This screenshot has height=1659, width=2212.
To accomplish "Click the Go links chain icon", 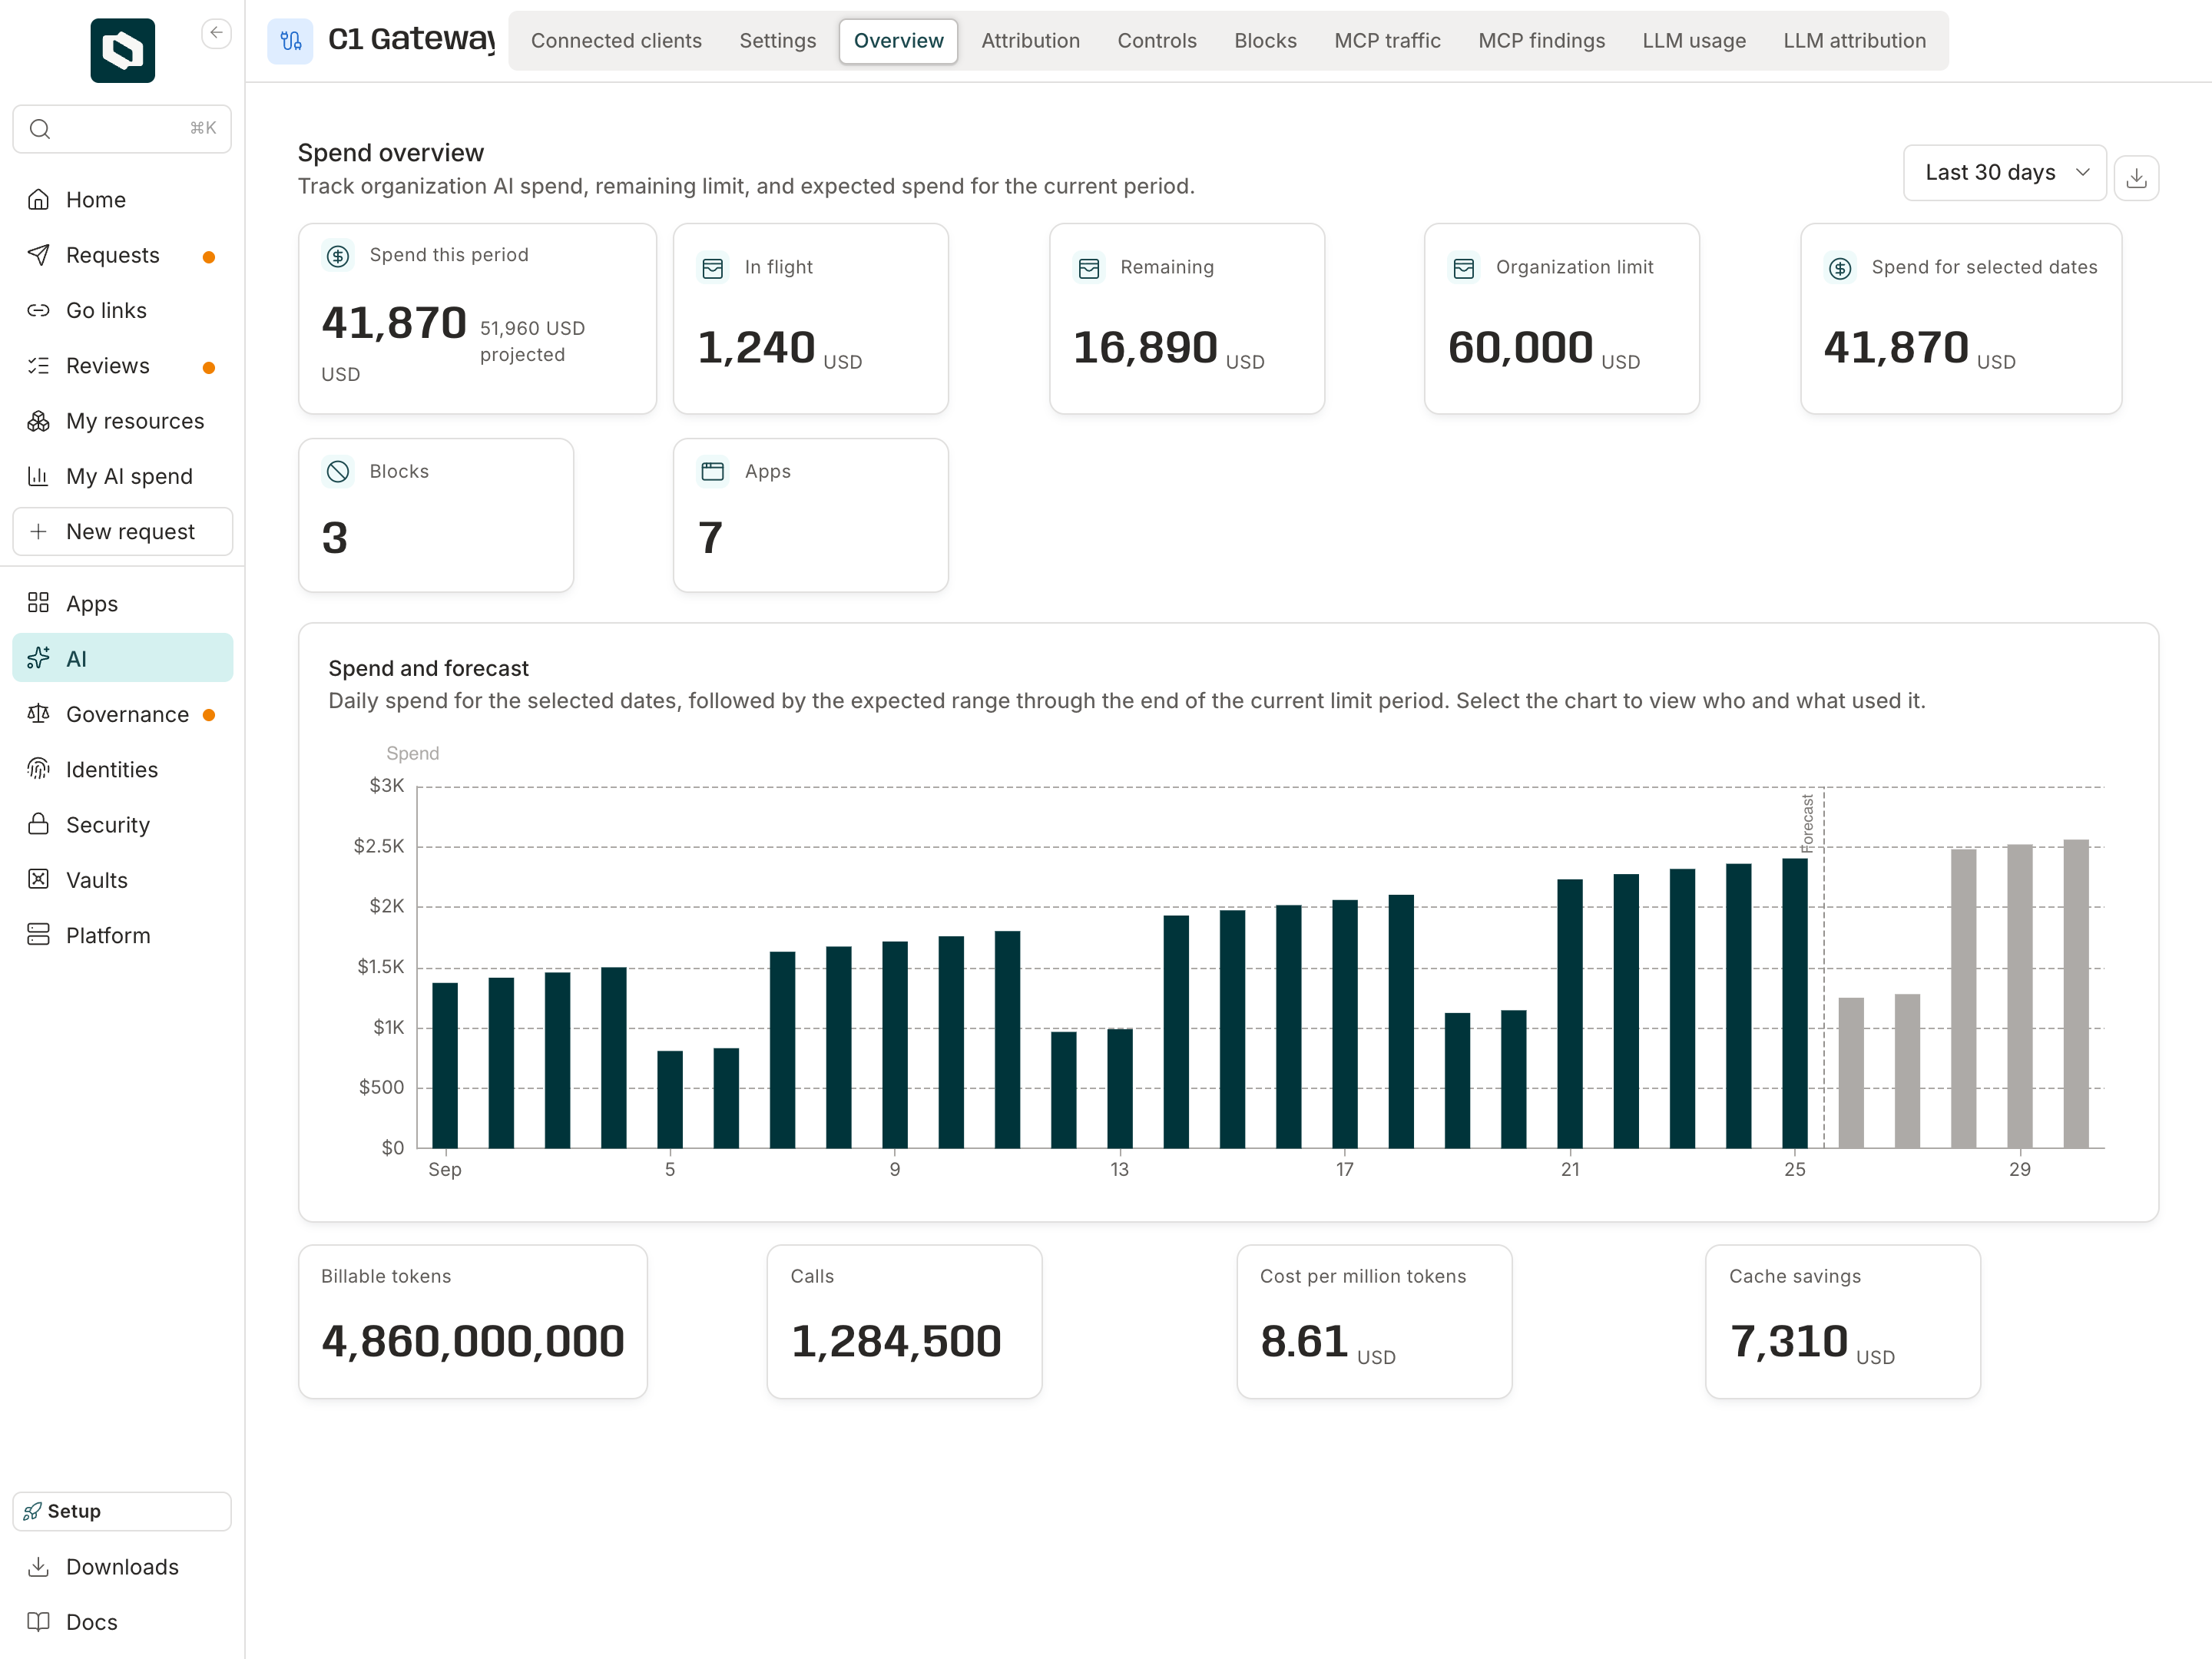I will click(38, 311).
